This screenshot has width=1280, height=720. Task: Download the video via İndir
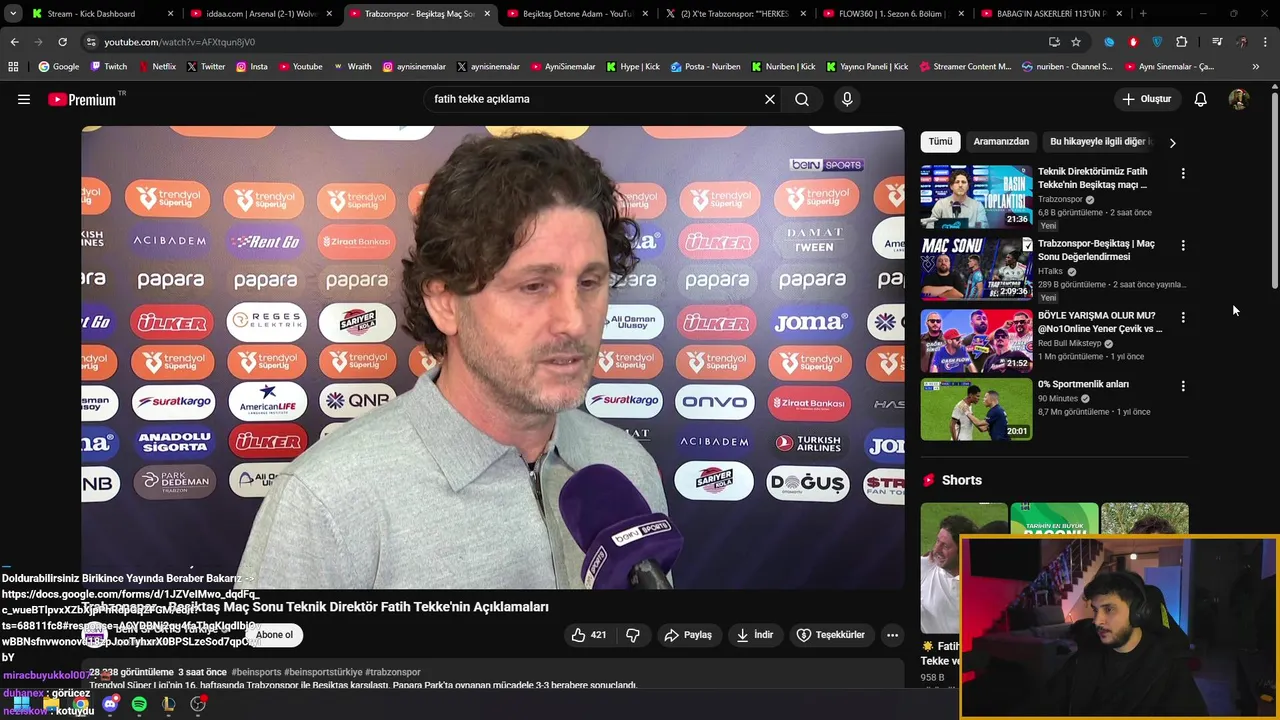click(x=755, y=635)
